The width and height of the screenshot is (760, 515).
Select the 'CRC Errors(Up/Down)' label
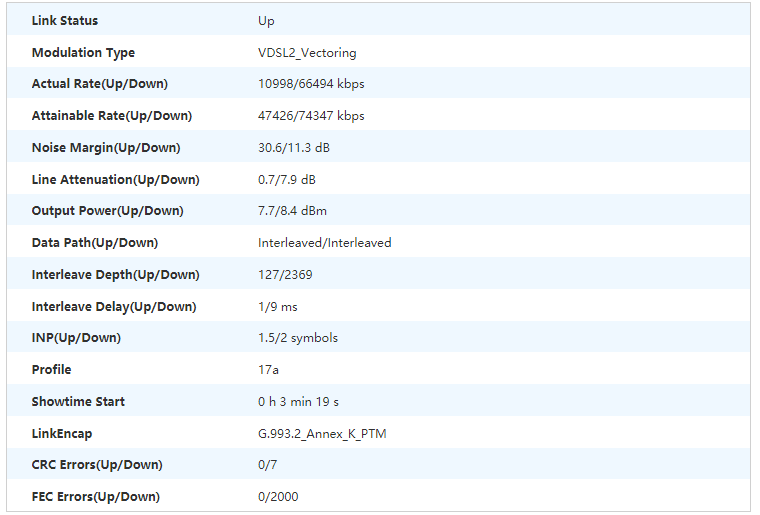tap(97, 465)
